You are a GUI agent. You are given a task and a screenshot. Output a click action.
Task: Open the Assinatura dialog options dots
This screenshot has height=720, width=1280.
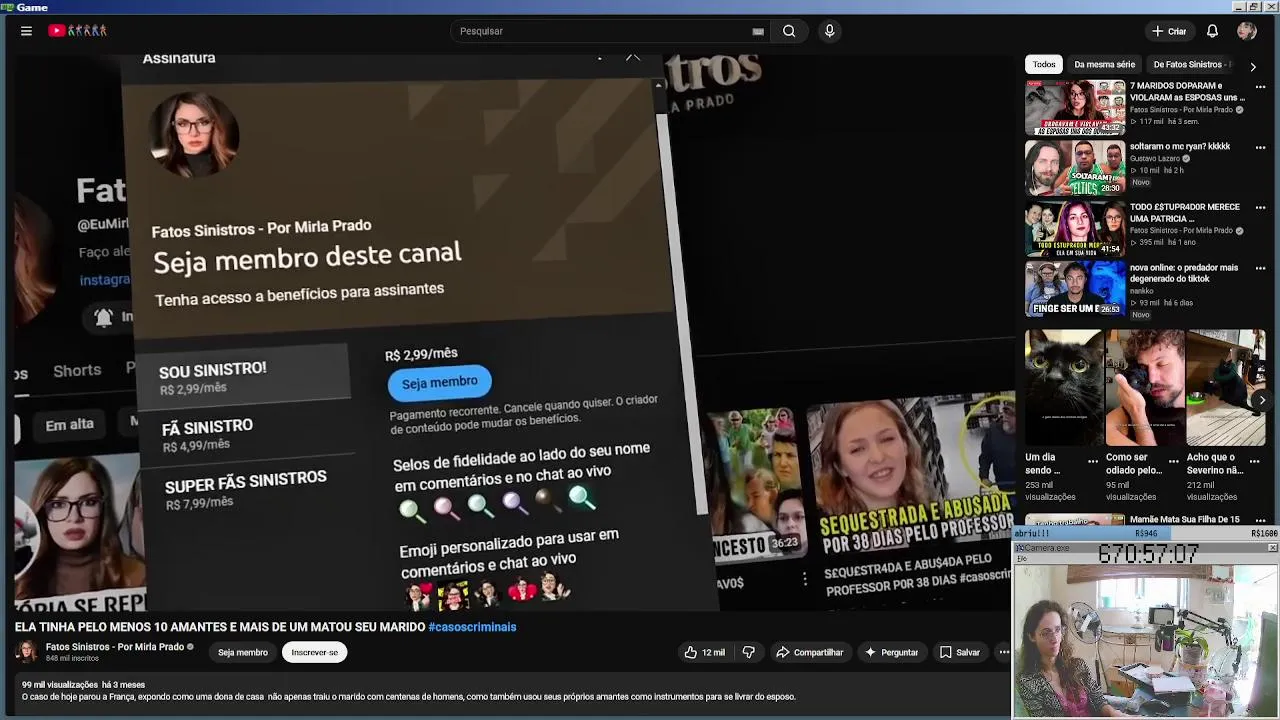point(599,58)
